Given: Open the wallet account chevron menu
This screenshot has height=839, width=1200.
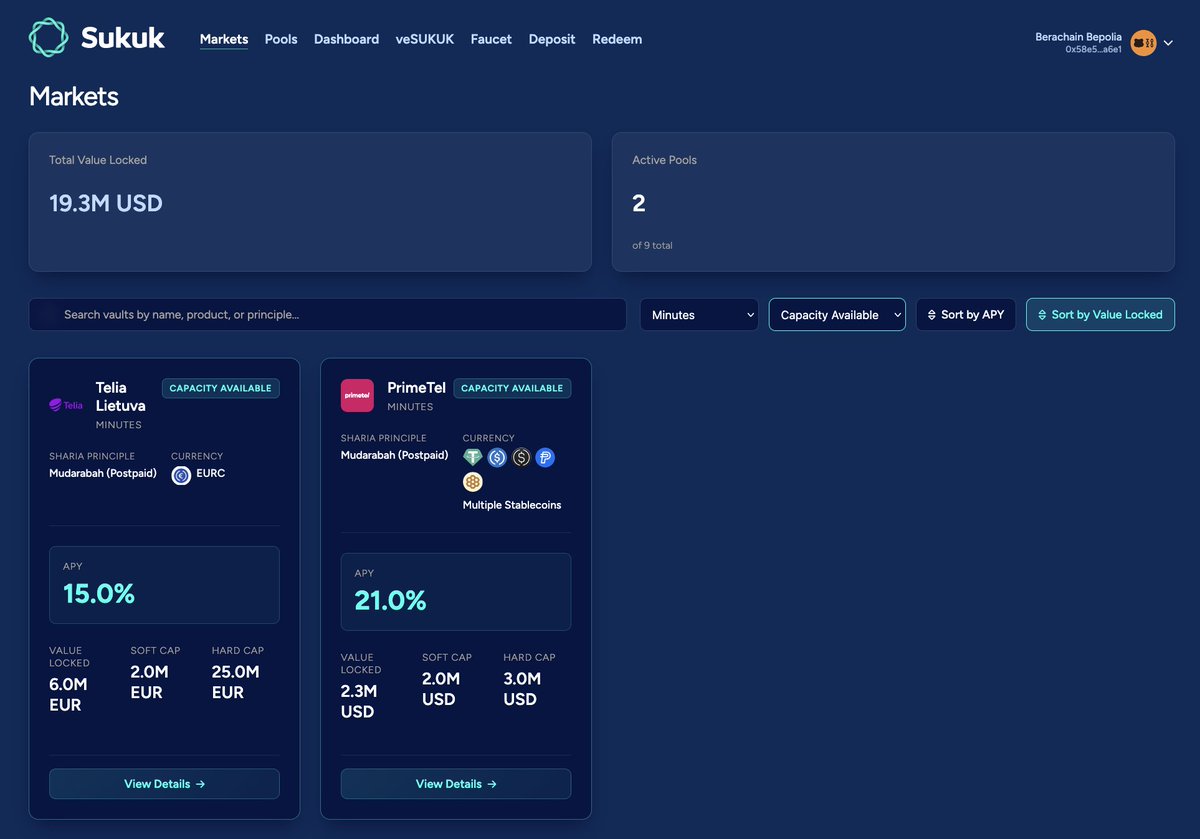Looking at the screenshot, I should (x=1168, y=43).
